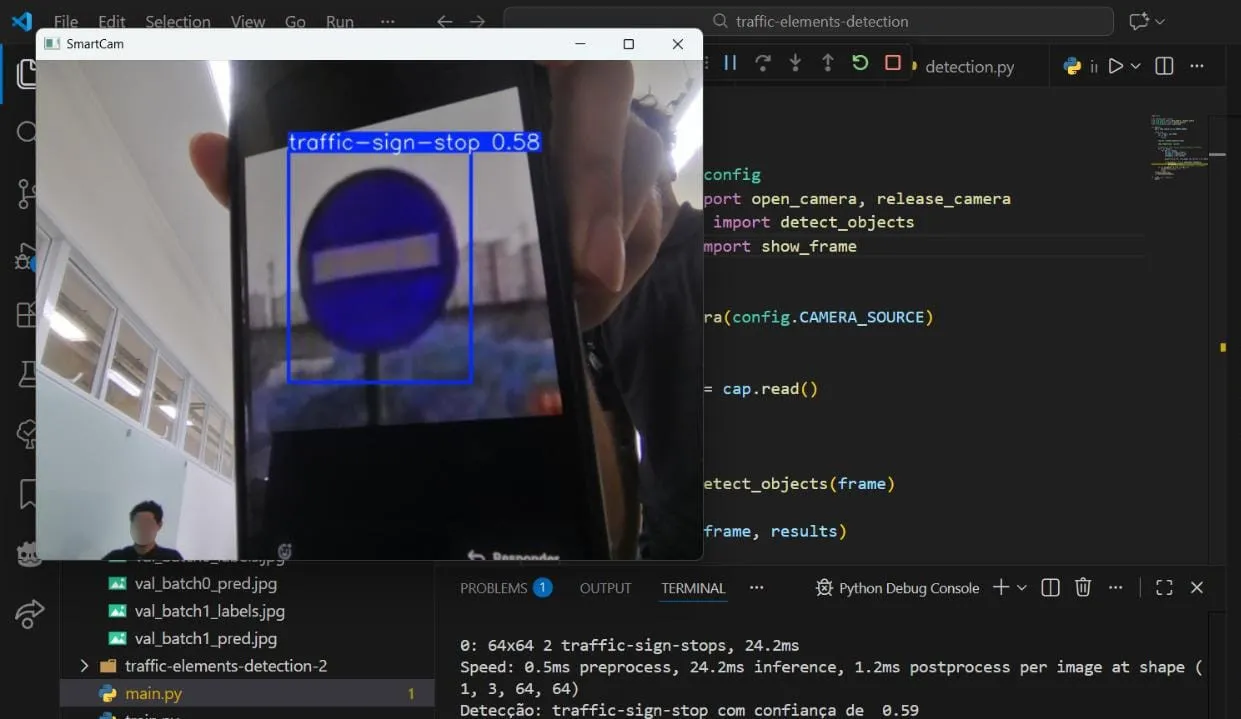Expand the traffic-elements-detection-2 folder

click(84, 666)
